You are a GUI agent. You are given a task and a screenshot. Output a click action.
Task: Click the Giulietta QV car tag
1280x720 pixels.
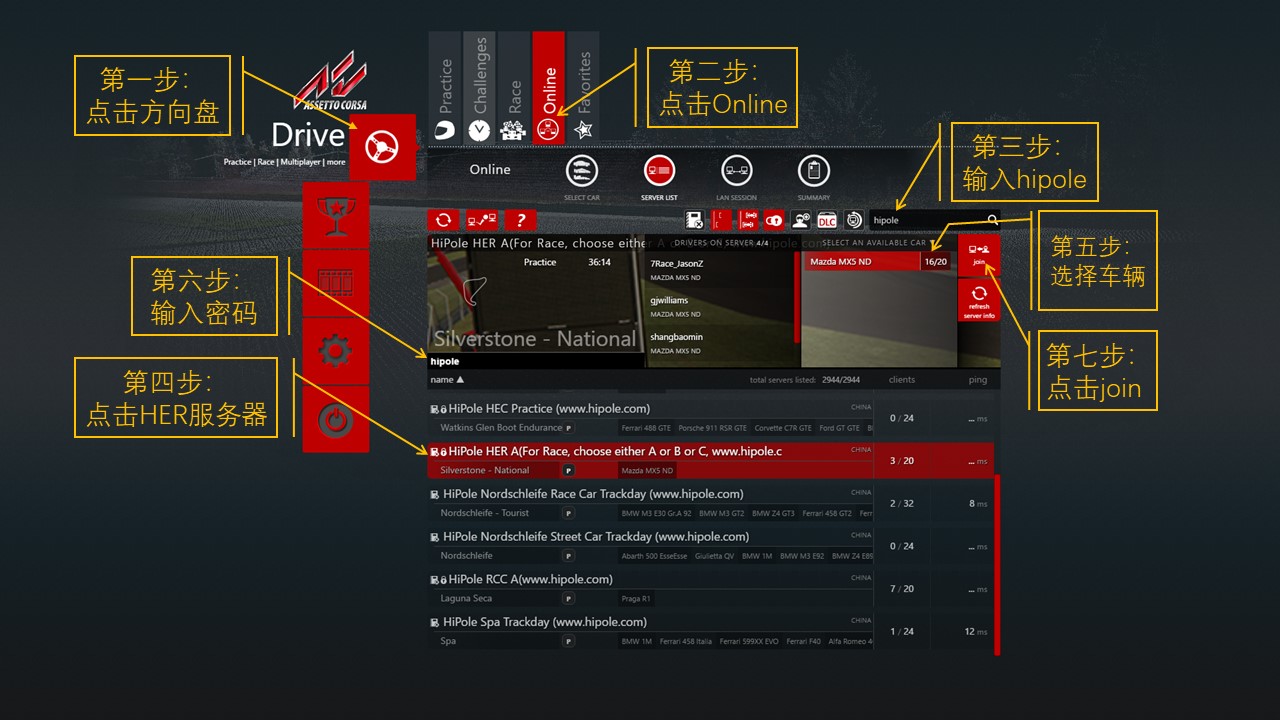[714, 556]
